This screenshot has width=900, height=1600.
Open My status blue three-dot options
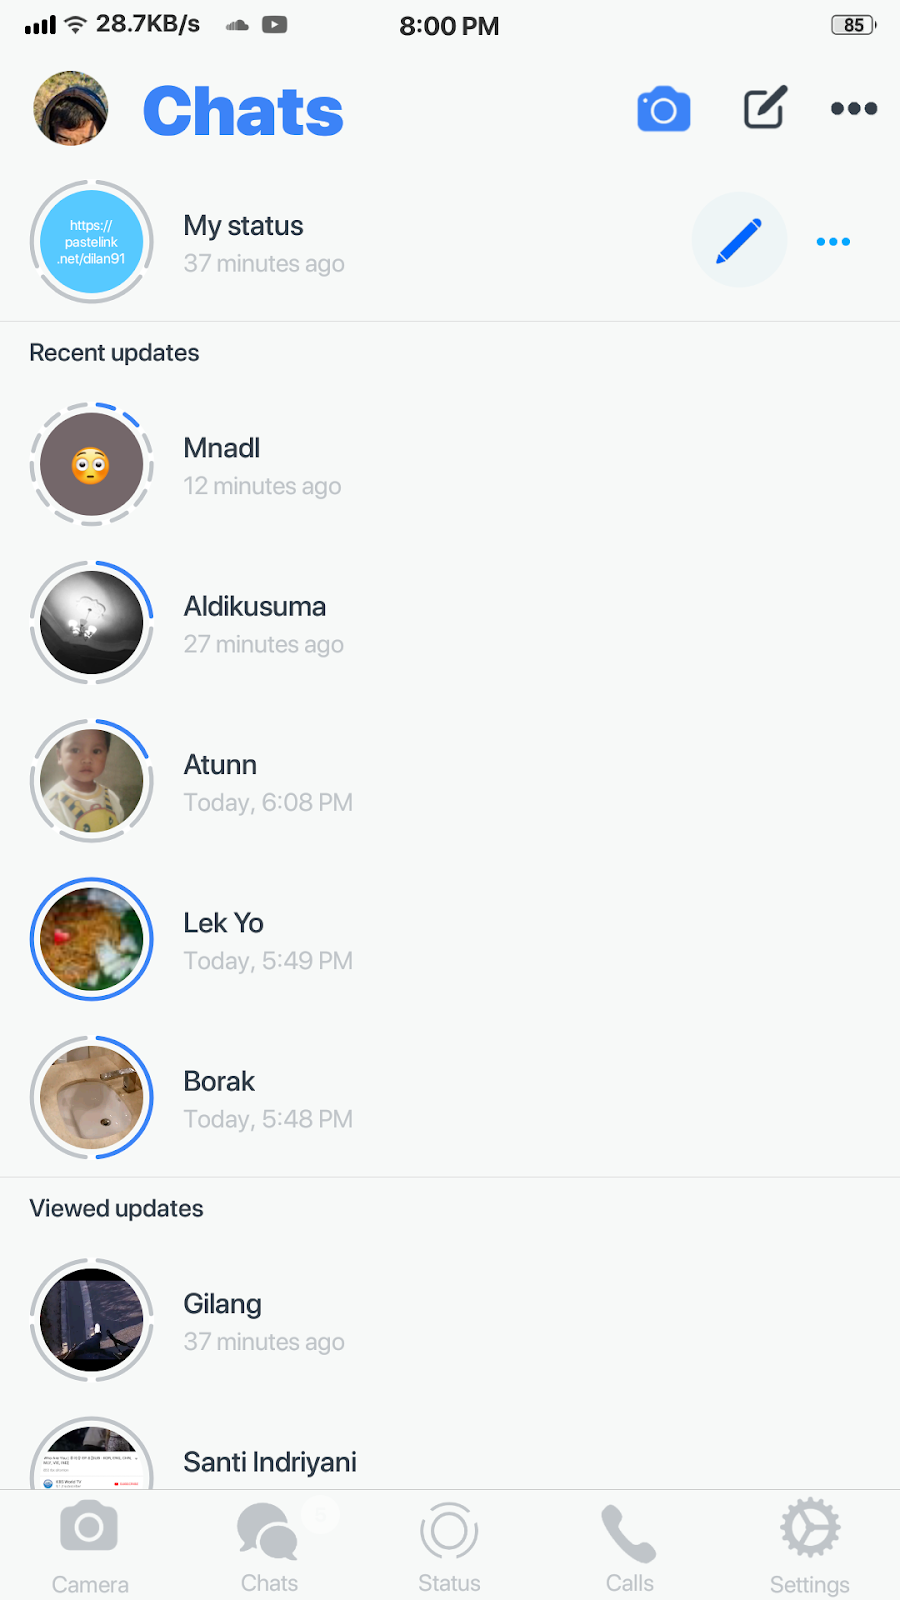[833, 241]
